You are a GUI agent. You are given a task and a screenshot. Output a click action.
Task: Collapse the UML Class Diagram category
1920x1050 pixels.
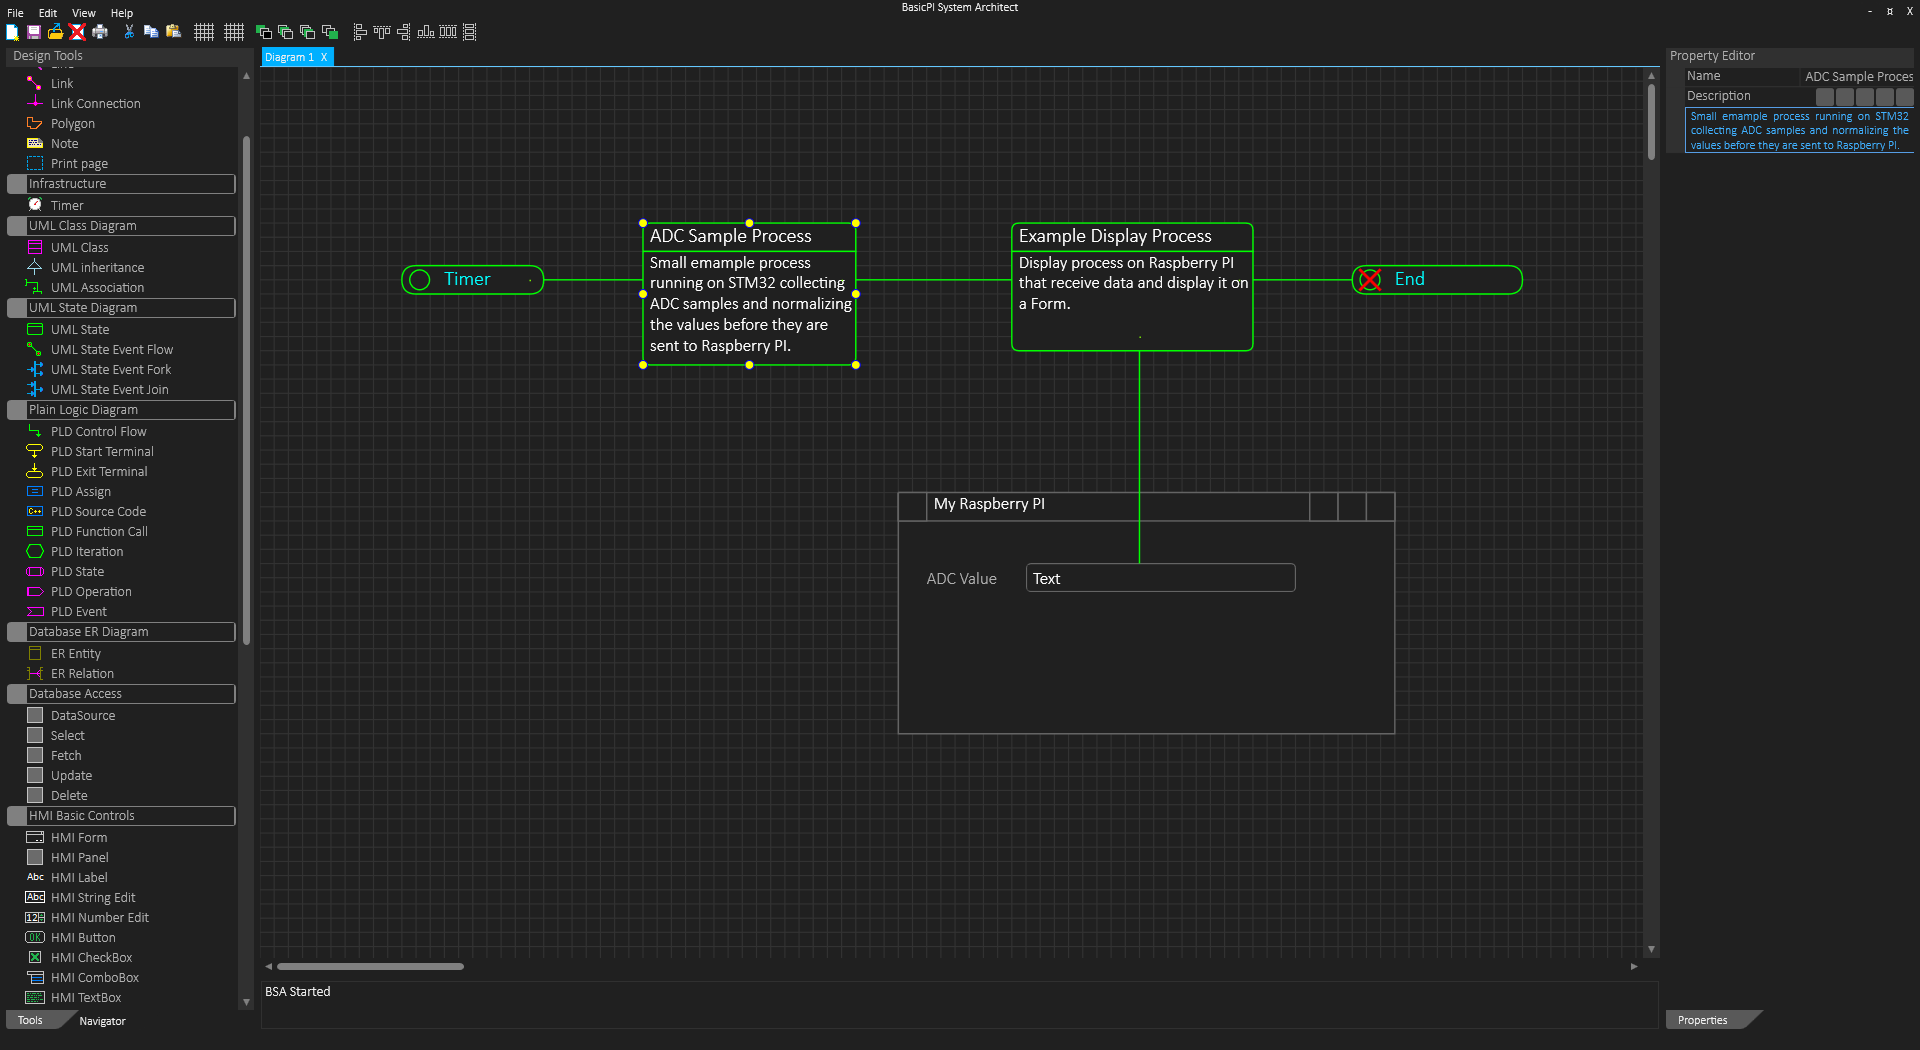(121, 226)
